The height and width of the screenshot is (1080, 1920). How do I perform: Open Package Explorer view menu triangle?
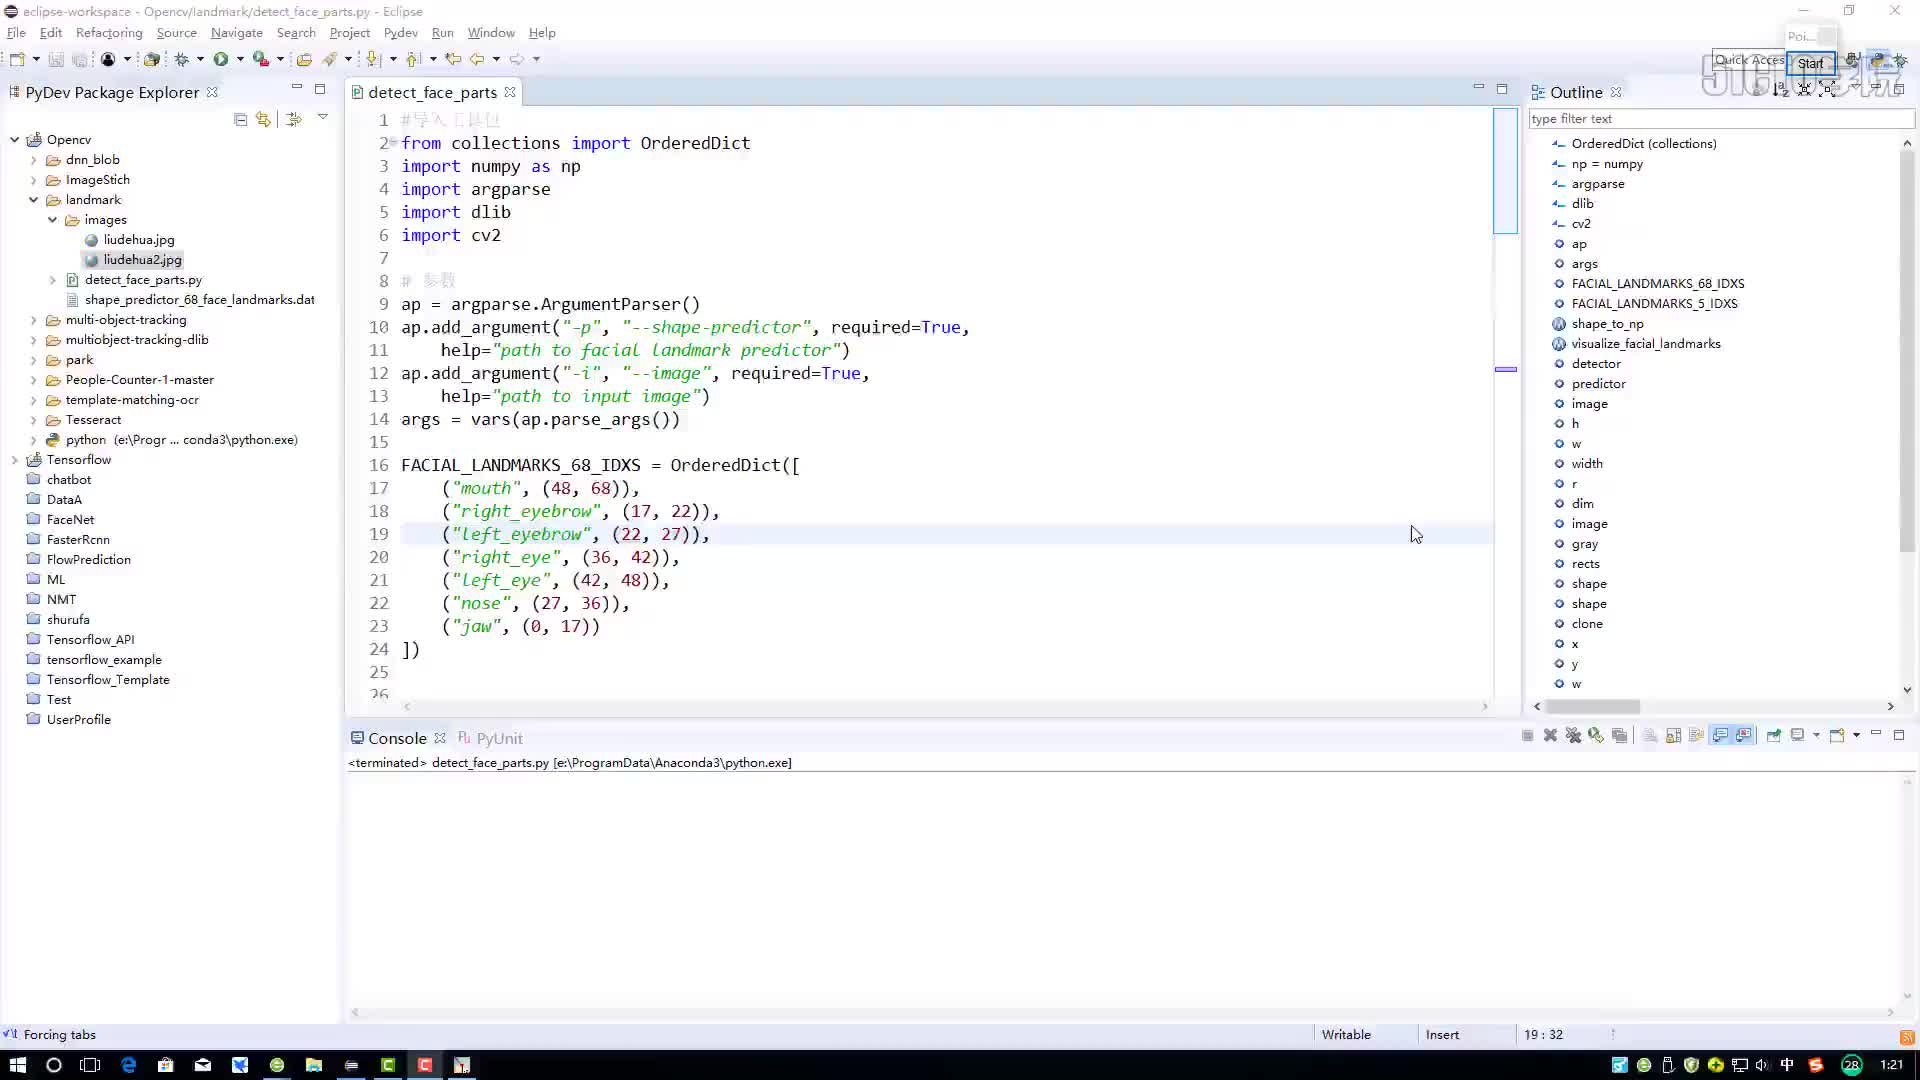point(323,118)
